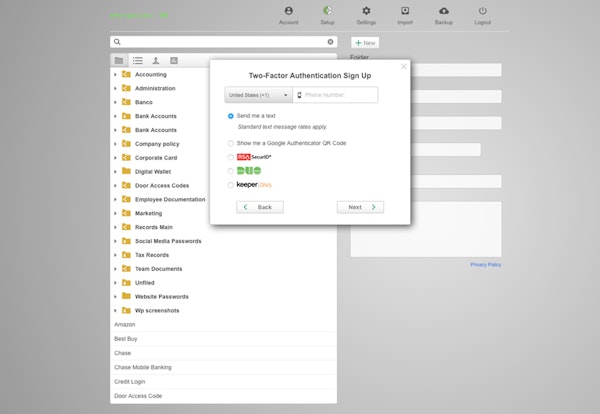Click the search magnifier icon

pyautogui.click(x=117, y=42)
